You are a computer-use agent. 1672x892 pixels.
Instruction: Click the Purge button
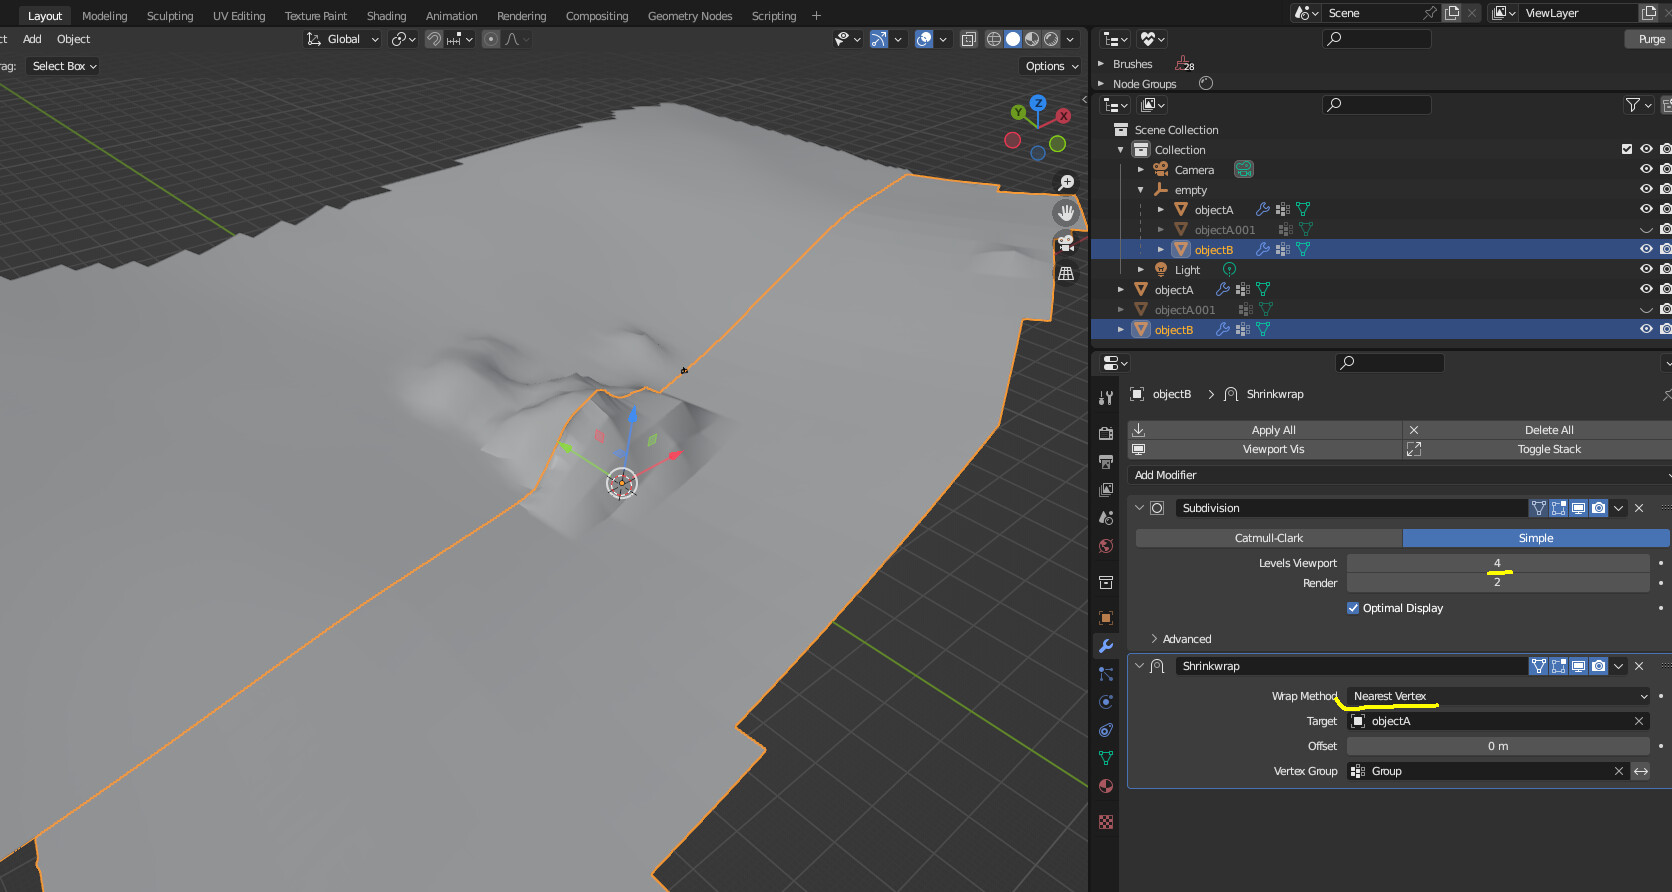click(1651, 39)
